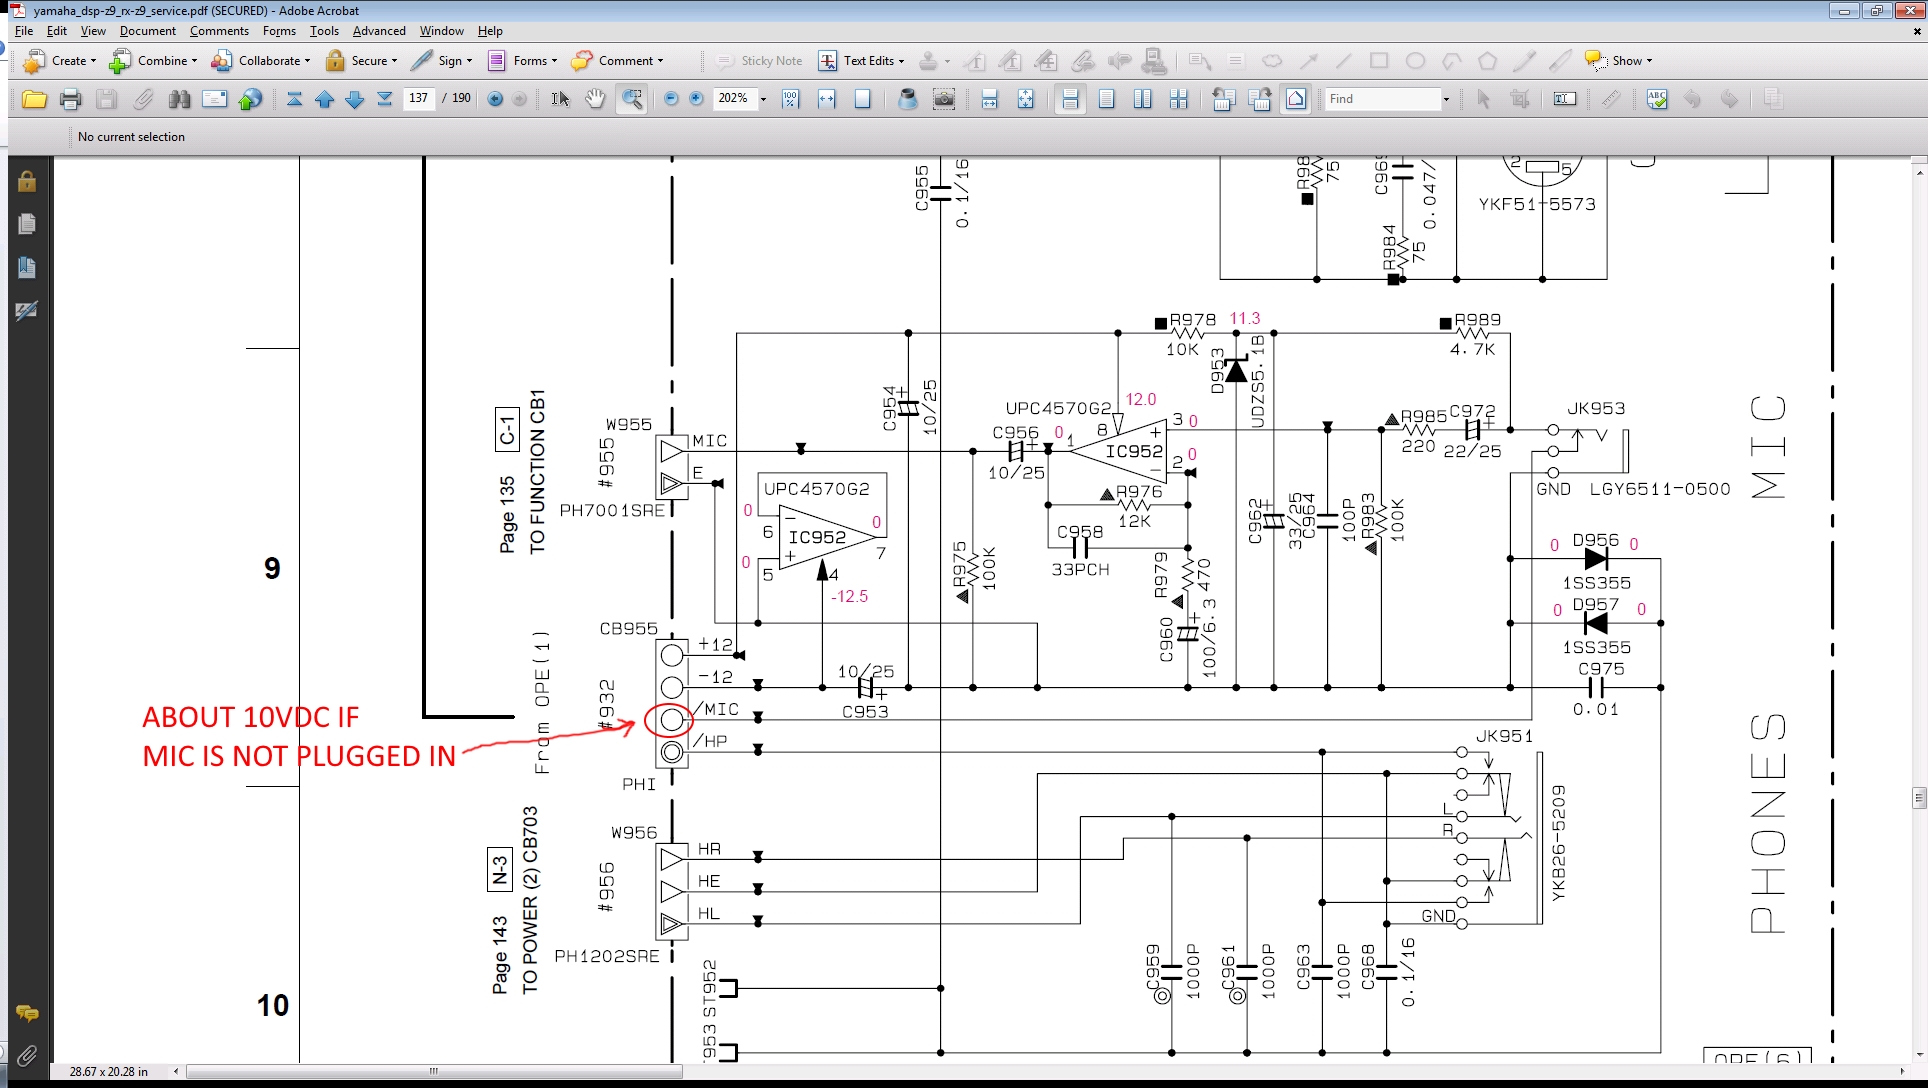Open the Pages panel in sidebar
The height and width of the screenshot is (1088, 1928).
[27, 224]
